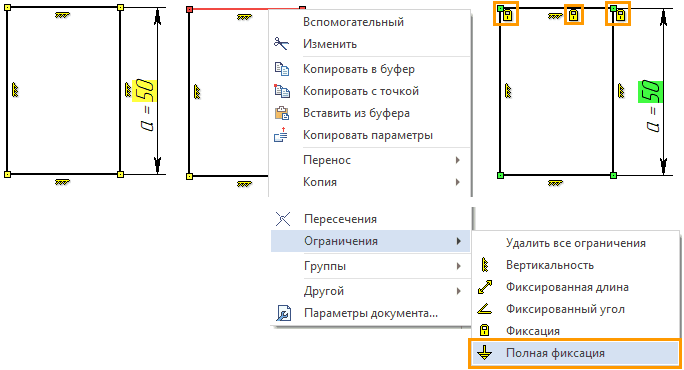Click the Полная фиксация ground icon

point(484,353)
